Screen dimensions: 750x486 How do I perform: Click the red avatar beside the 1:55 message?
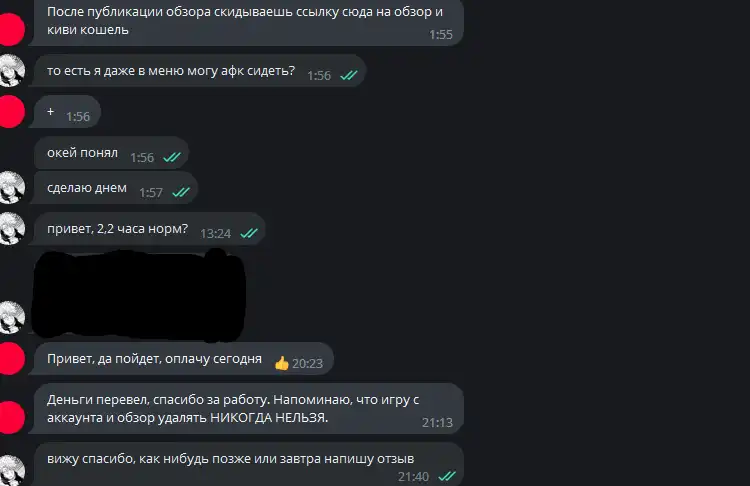tap(11, 30)
